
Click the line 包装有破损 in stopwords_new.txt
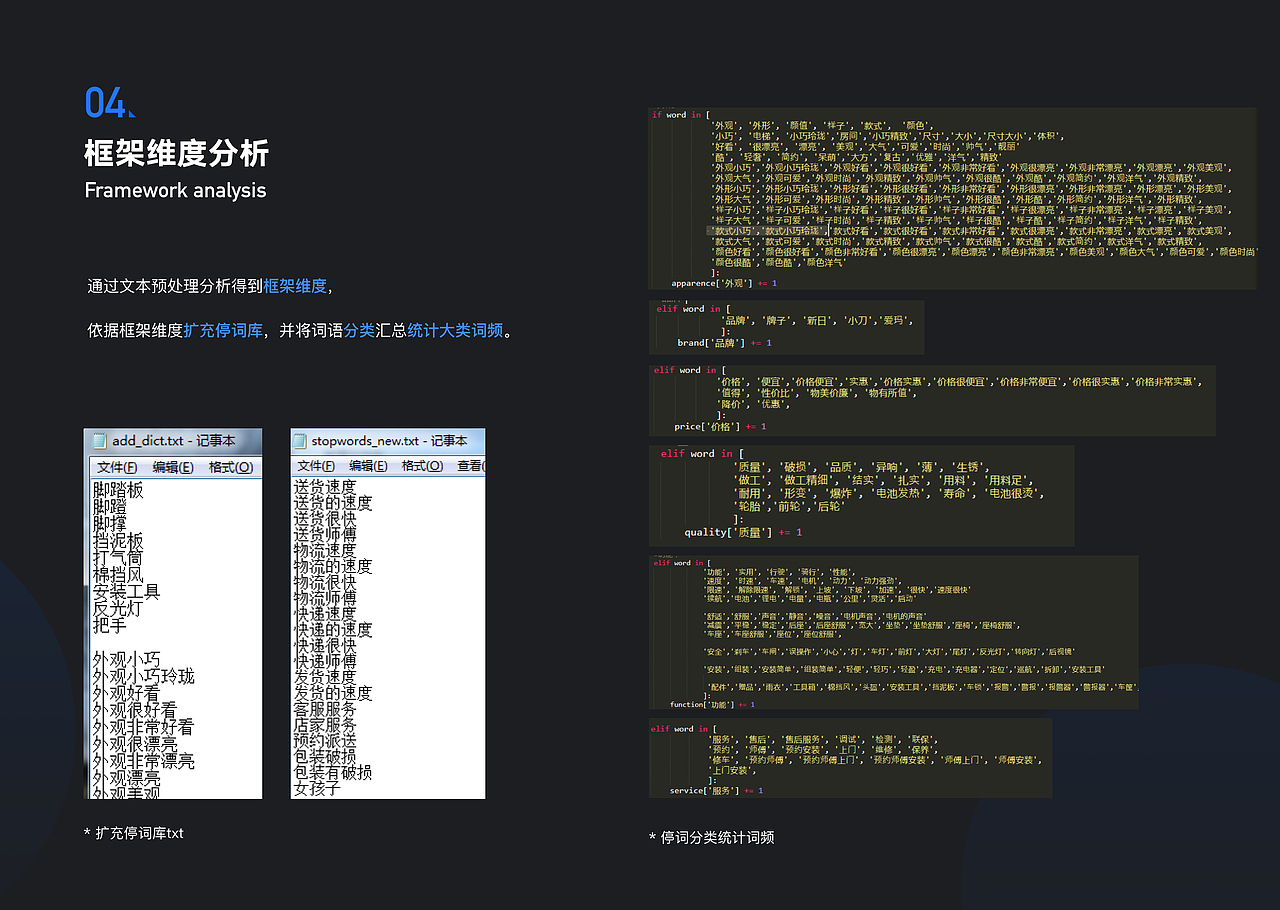click(x=332, y=773)
